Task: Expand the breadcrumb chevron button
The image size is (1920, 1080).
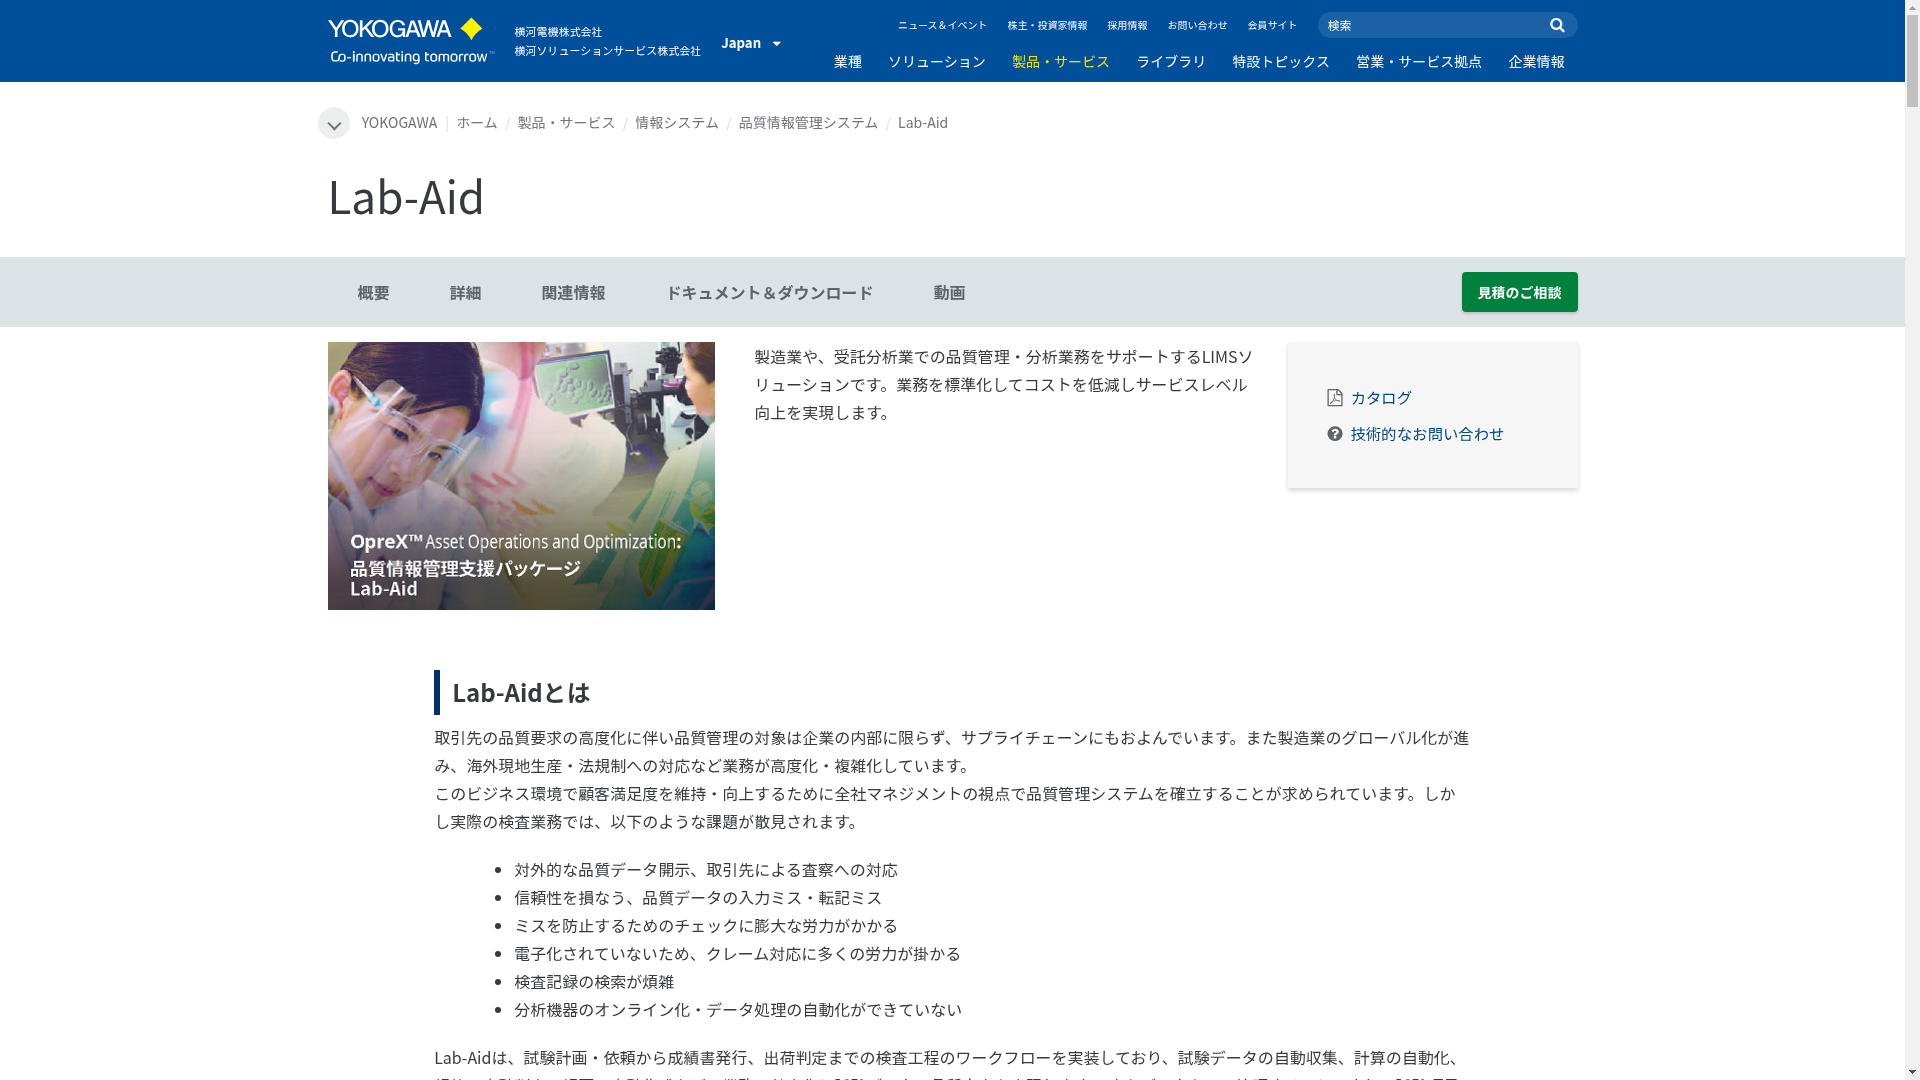Action: click(334, 123)
